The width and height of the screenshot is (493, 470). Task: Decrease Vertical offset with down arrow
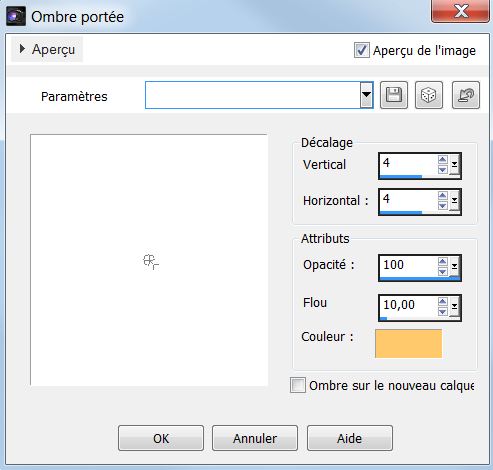(442, 169)
